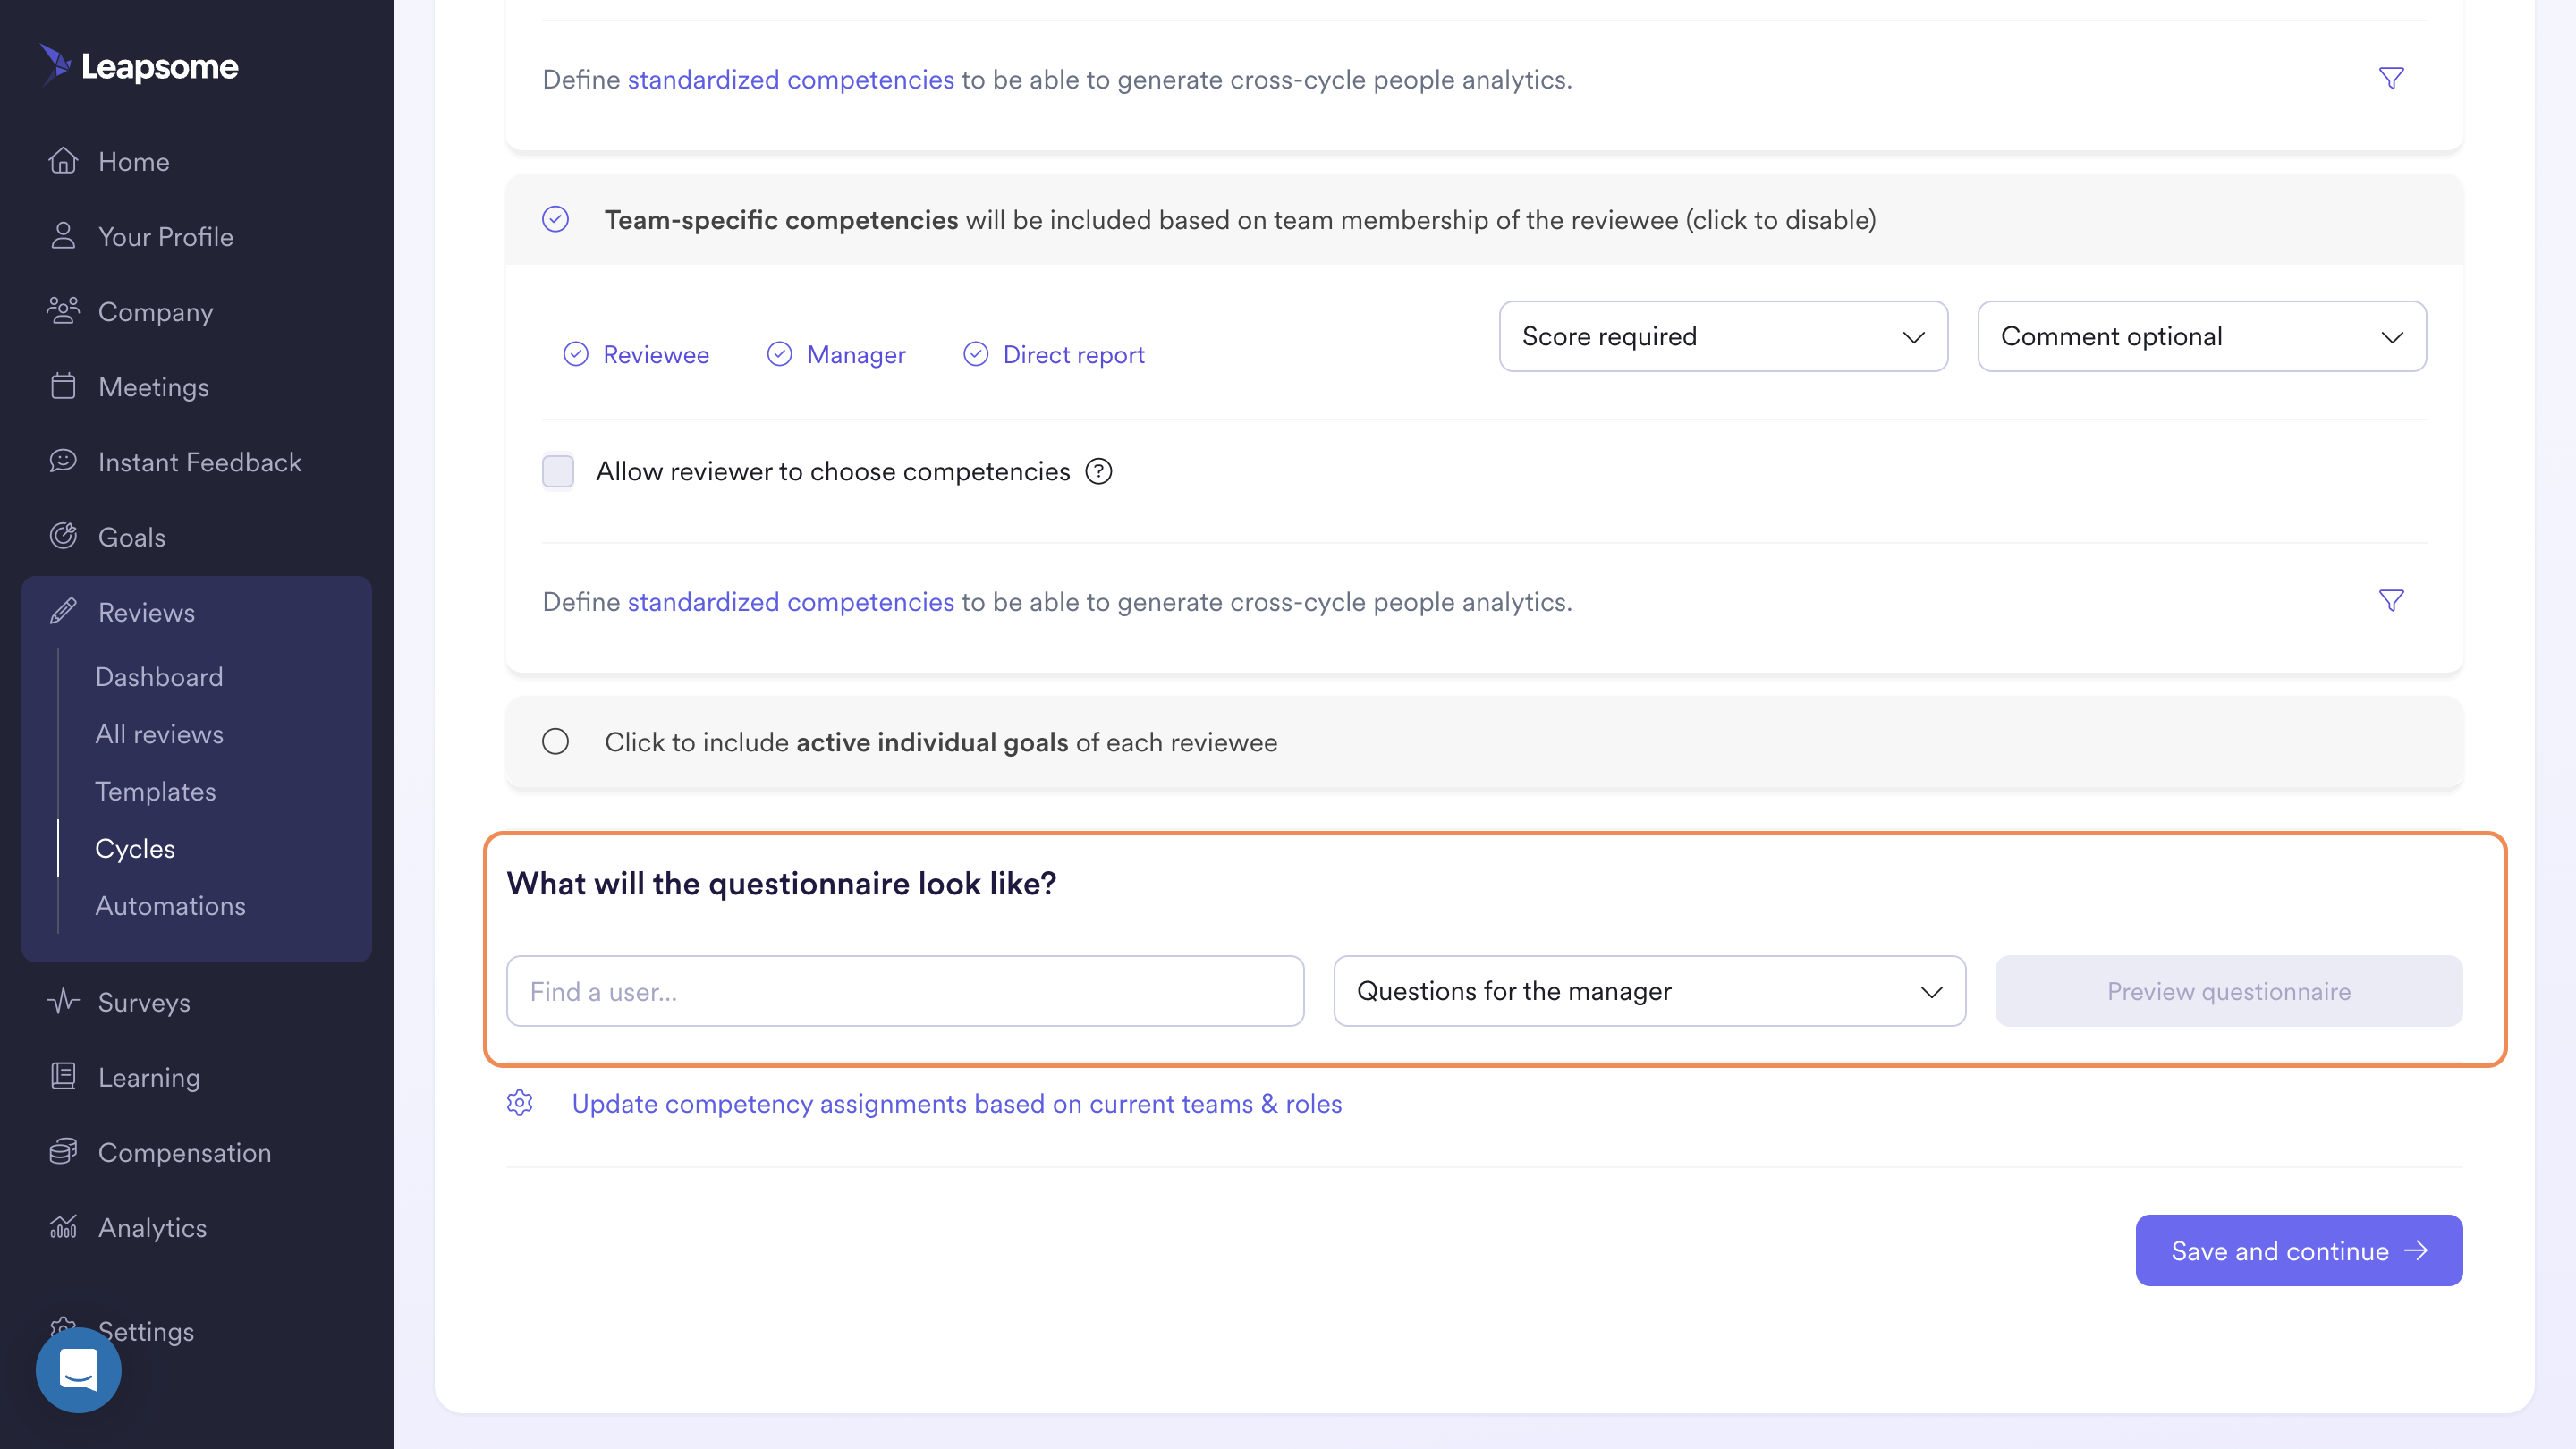Image resolution: width=2576 pixels, height=1449 pixels.
Task: Click the filter funnel below team-specific competencies
Action: click(2391, 600)
